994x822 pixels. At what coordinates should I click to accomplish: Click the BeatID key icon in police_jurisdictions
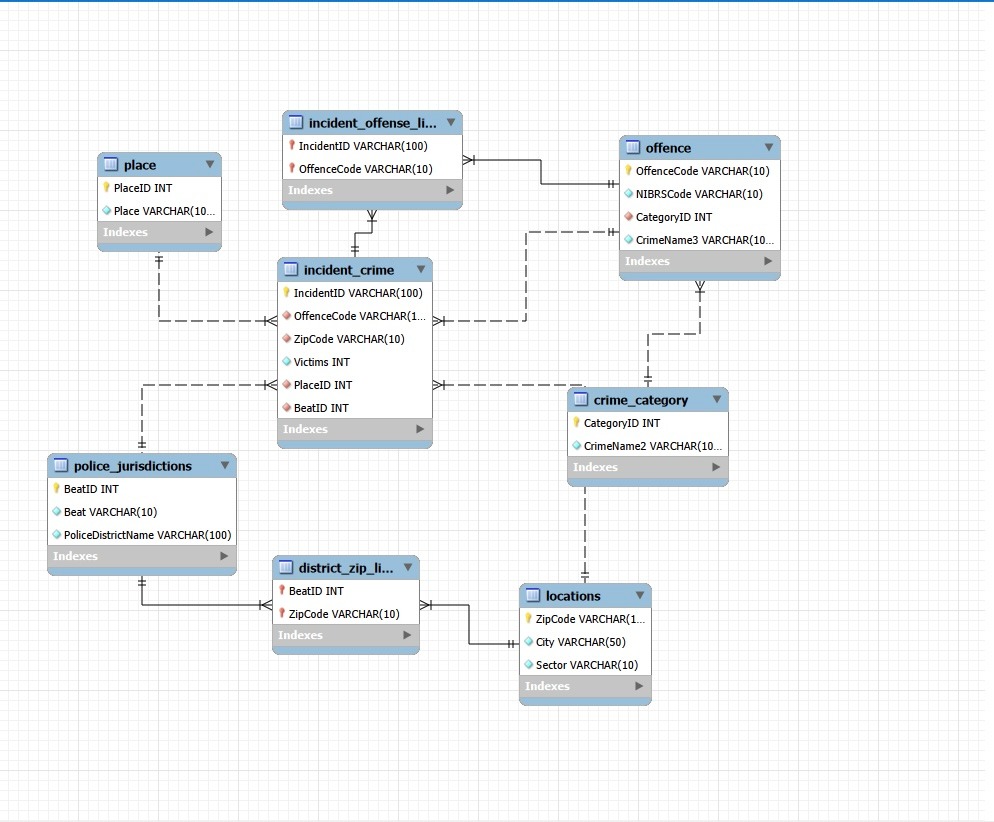(56, 488)
